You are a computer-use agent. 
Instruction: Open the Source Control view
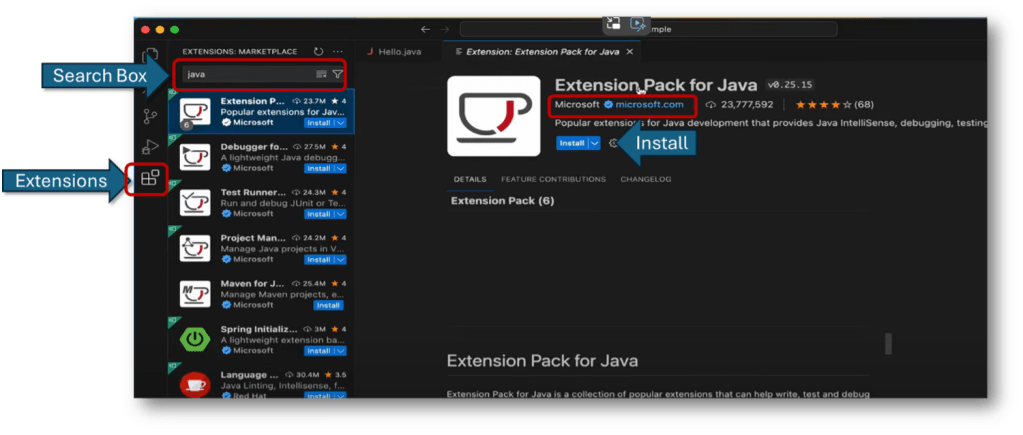point(150,116)
